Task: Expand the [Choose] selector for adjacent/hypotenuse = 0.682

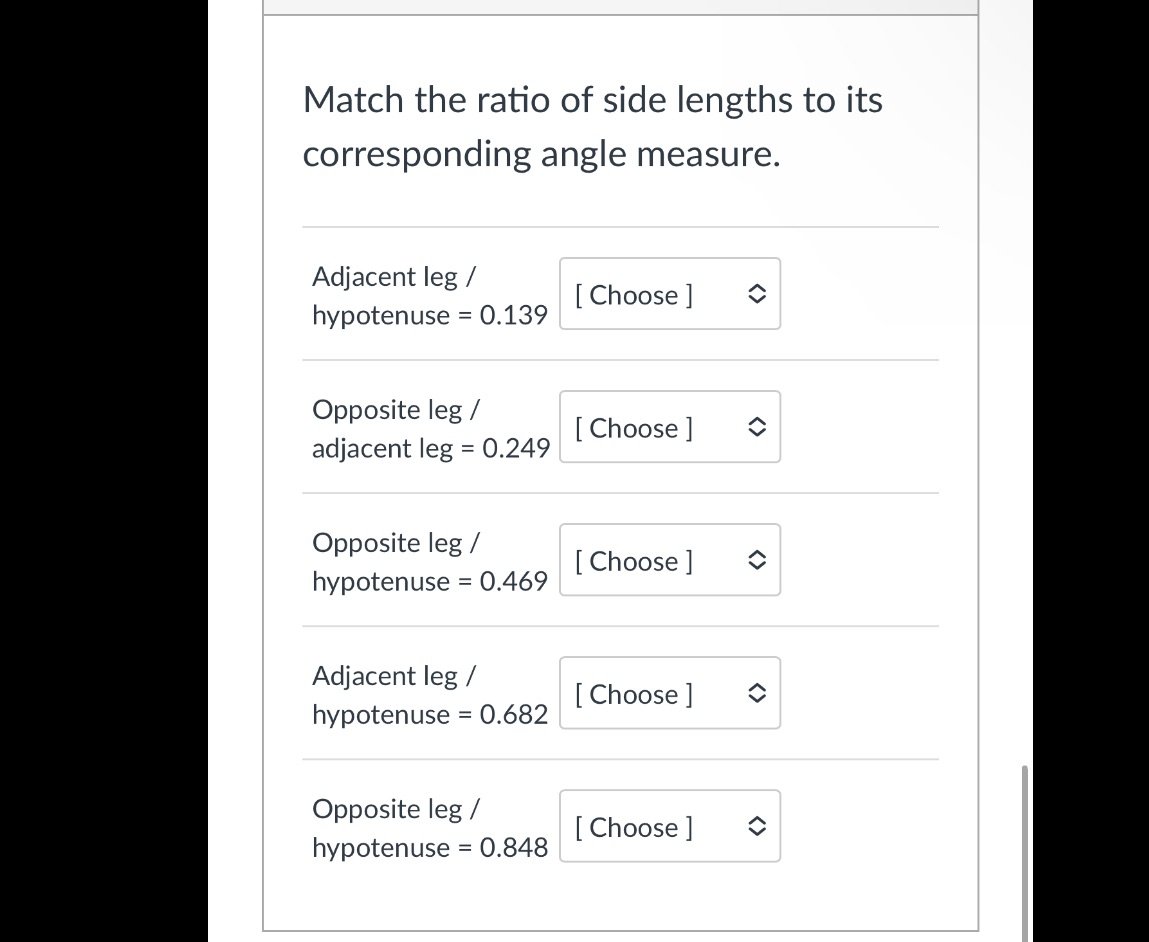Action: click(x=642, y=694)
